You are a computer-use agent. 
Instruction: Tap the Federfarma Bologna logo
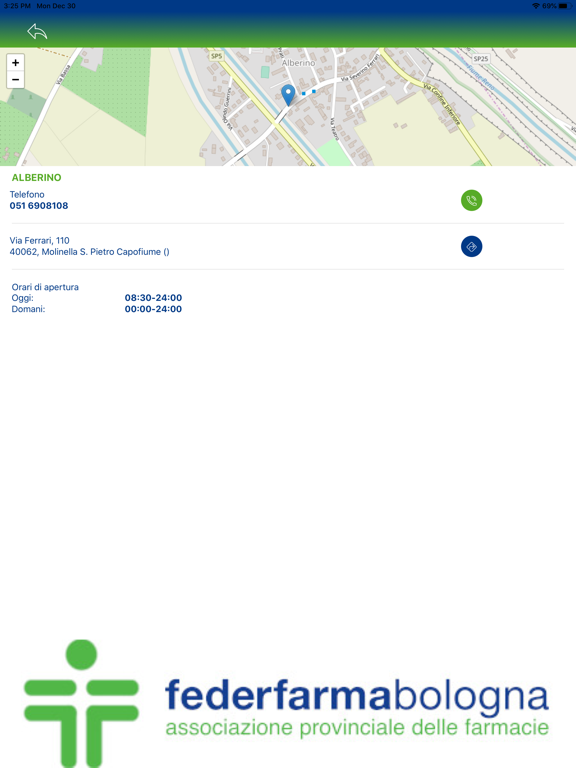(x=287, y=703)
